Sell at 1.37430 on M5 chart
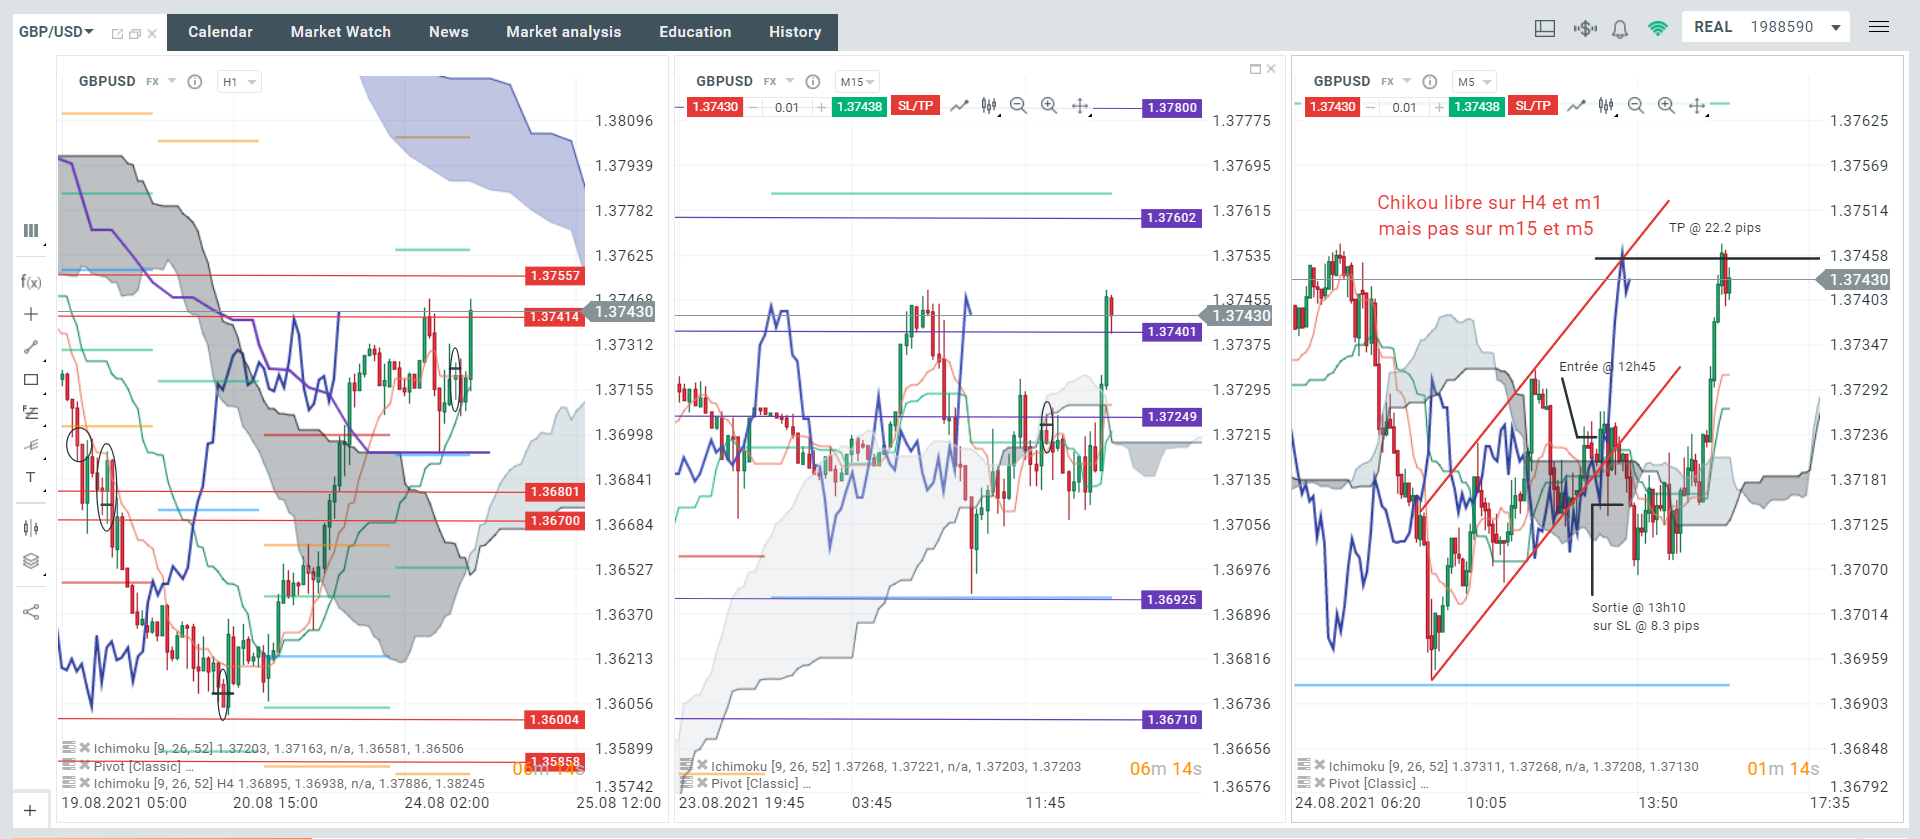The height and width of the screenshot is (839, 1920). (1332, 107)
